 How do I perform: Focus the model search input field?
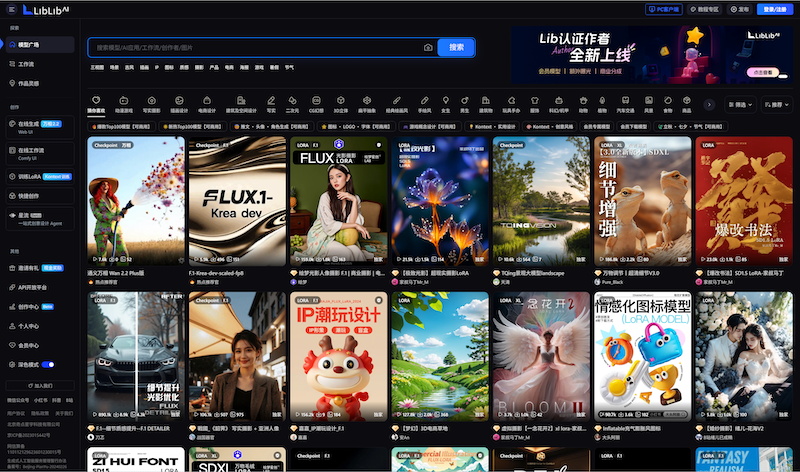pos(258,47)
